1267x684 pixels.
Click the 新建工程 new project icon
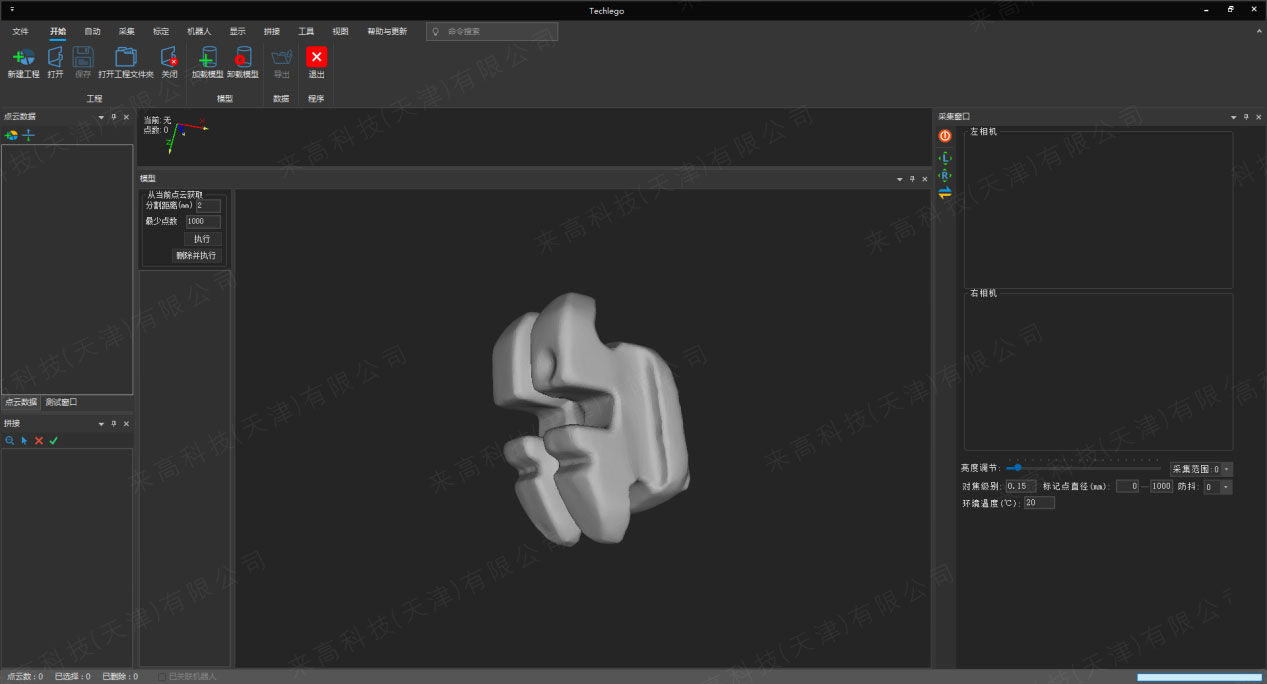point(23,57)
